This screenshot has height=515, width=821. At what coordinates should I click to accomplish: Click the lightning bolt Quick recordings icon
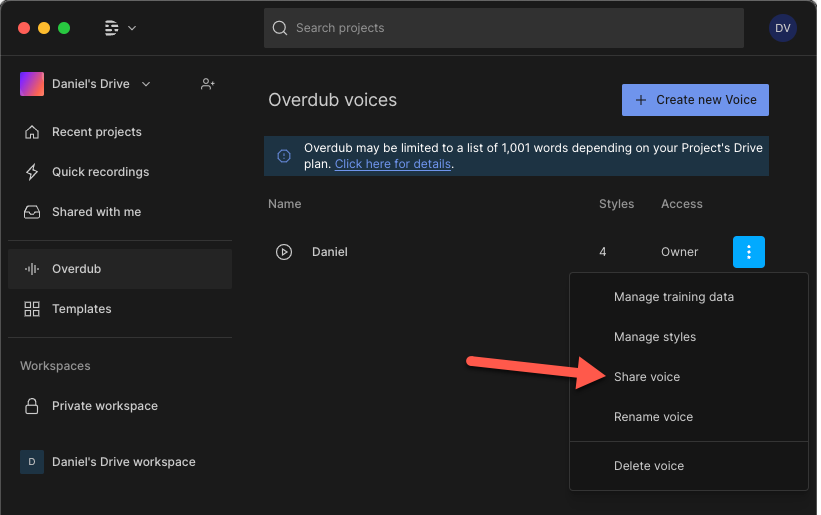click(x=32, y=172)
